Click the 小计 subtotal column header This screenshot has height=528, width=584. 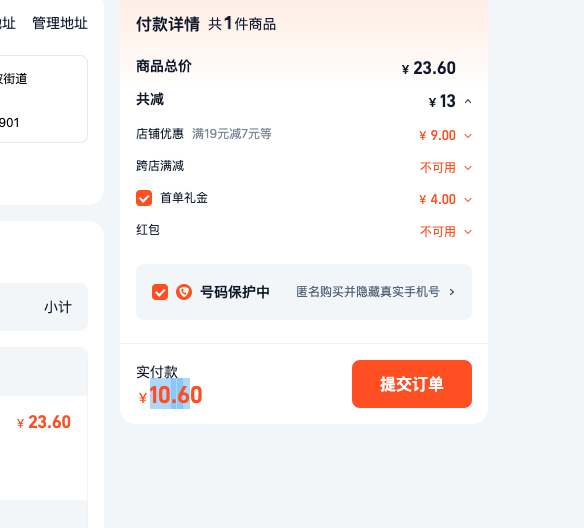(x=58, y=307)
